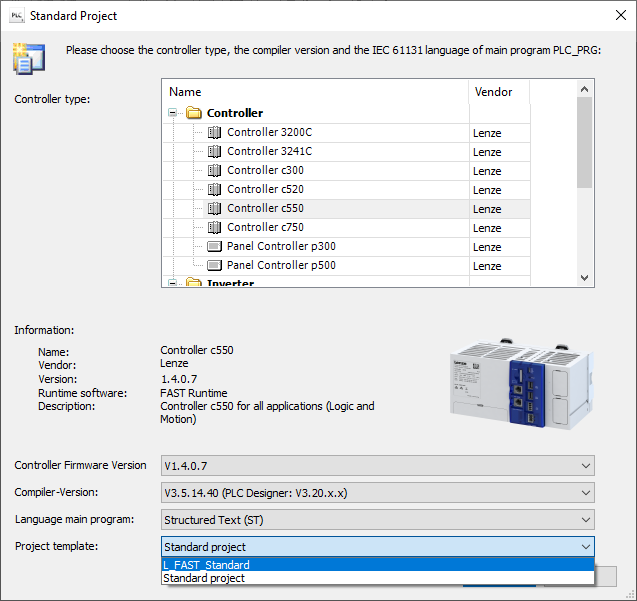Select Panel Controller p500 in the list
Image resolution: width=637 pixels, height=601 pixels.
click(281, 265)
